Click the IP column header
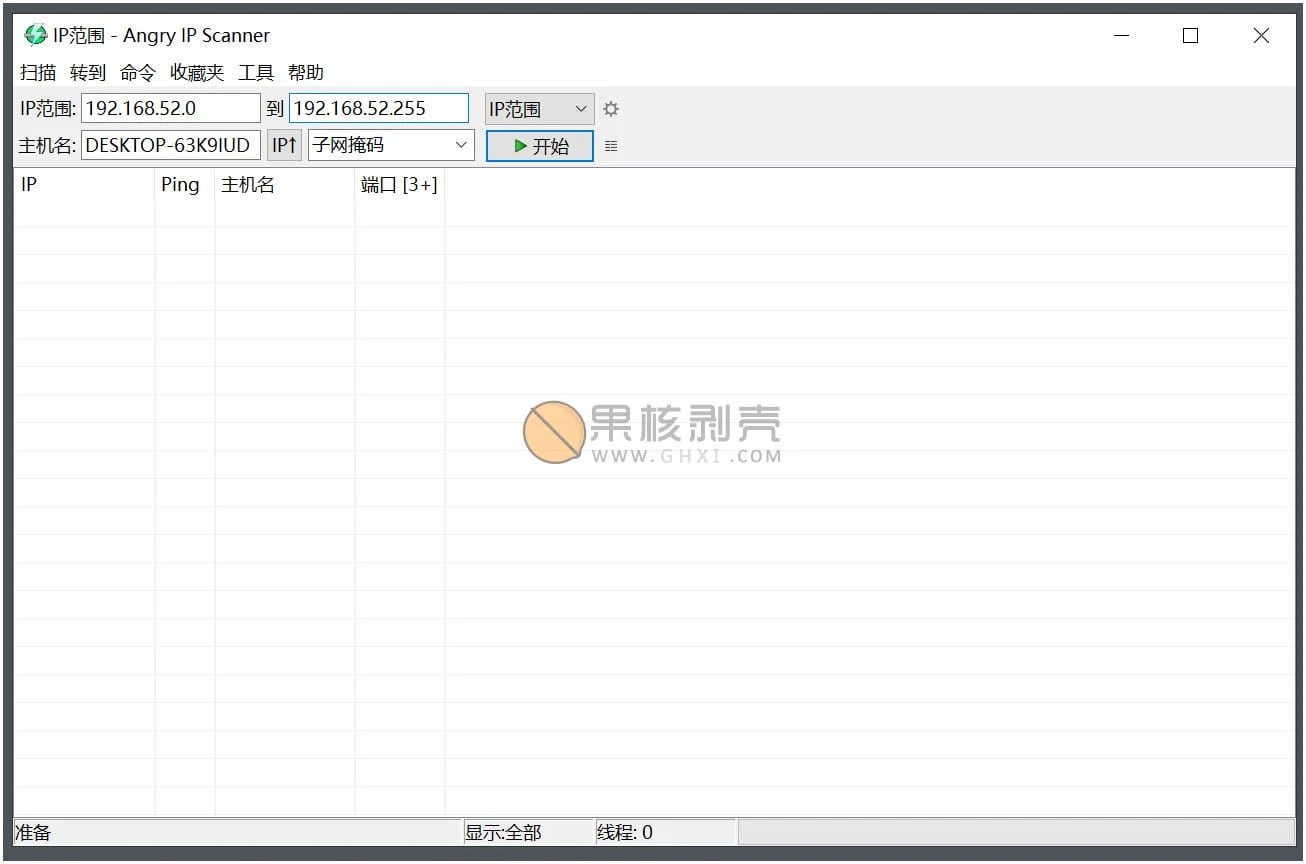1306x864 pixels. point(84,184)
